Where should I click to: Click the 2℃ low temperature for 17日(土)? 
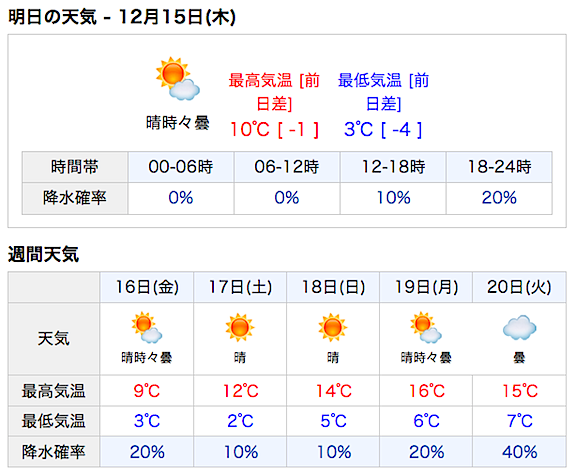pos(240,421)
